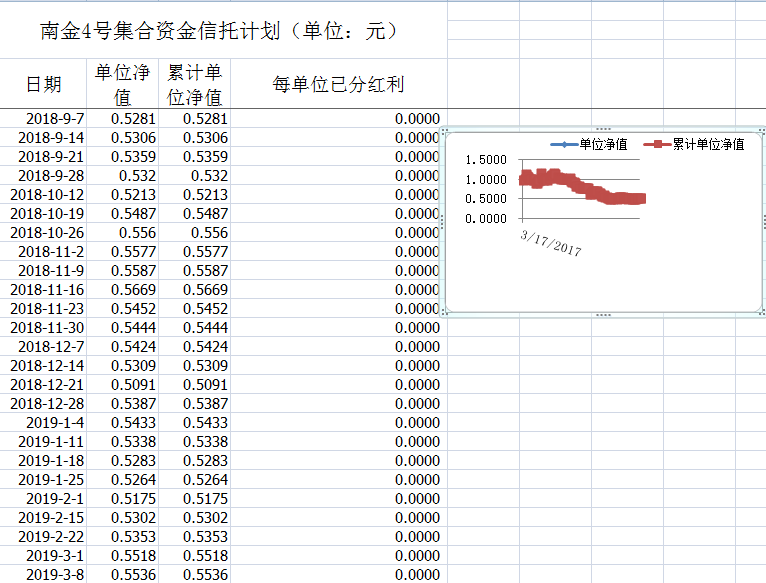Click the 单位净值 column header cell
766x583 pixels.
[x=122, y=84]
